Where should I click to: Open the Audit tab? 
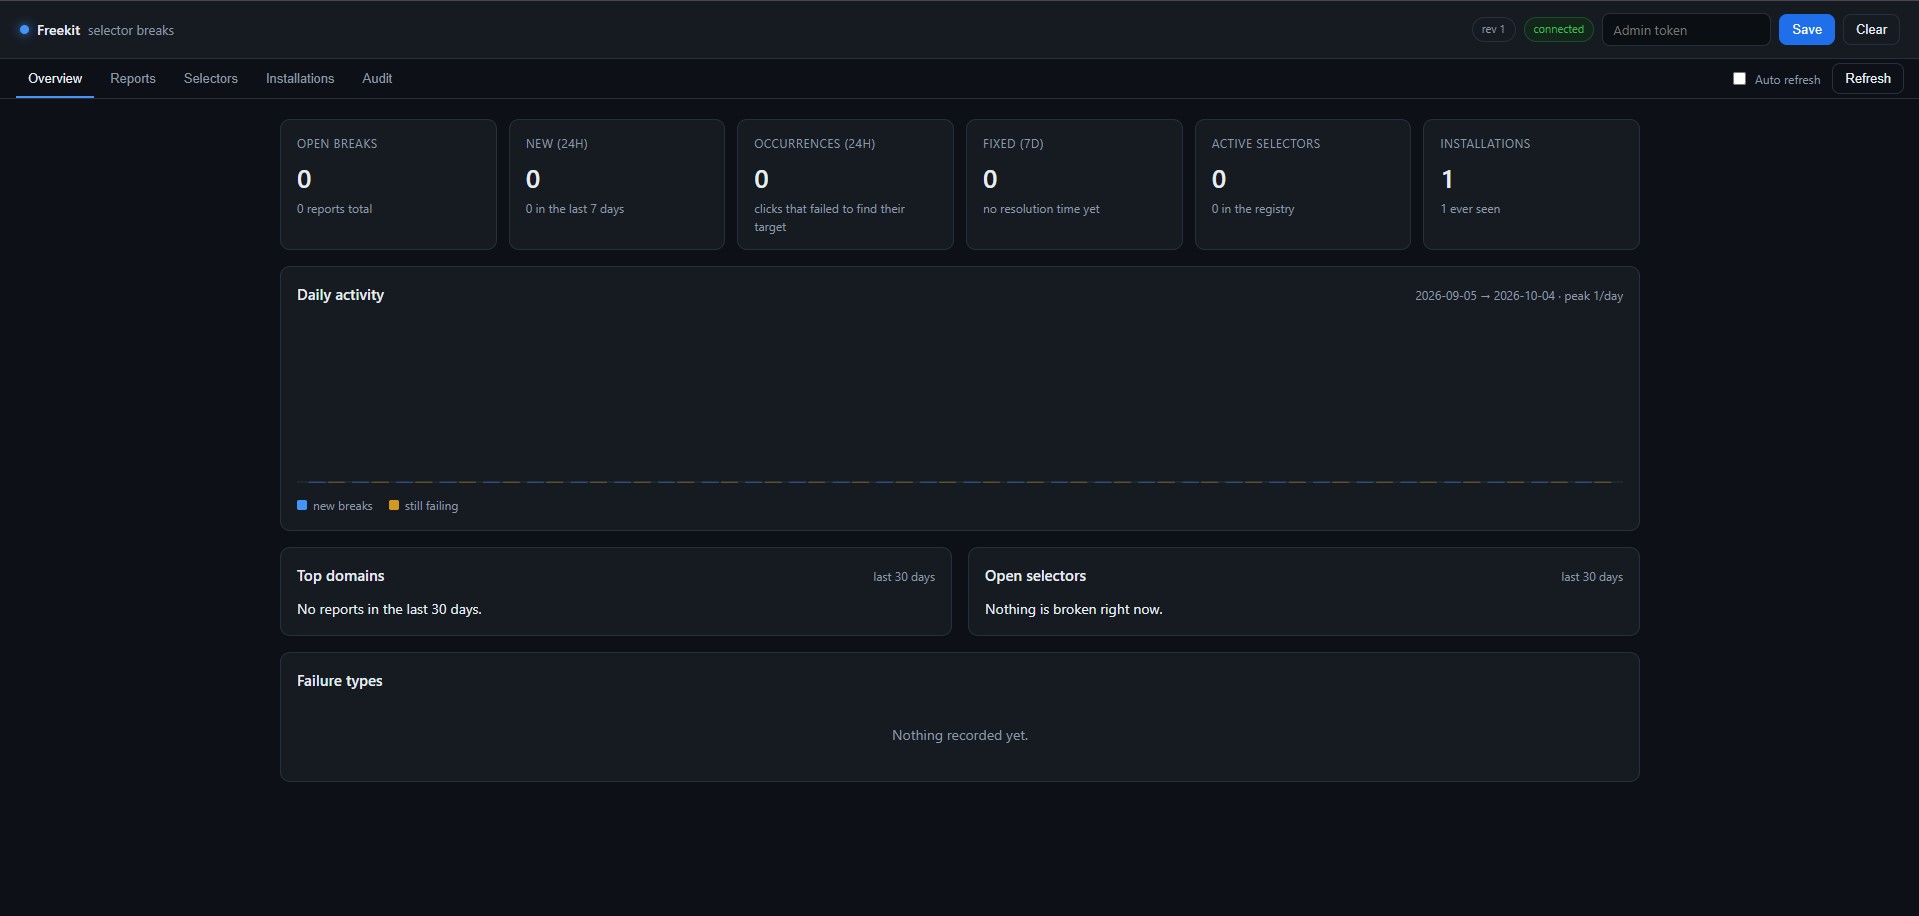pyautogui.click(x=377, y=78)
